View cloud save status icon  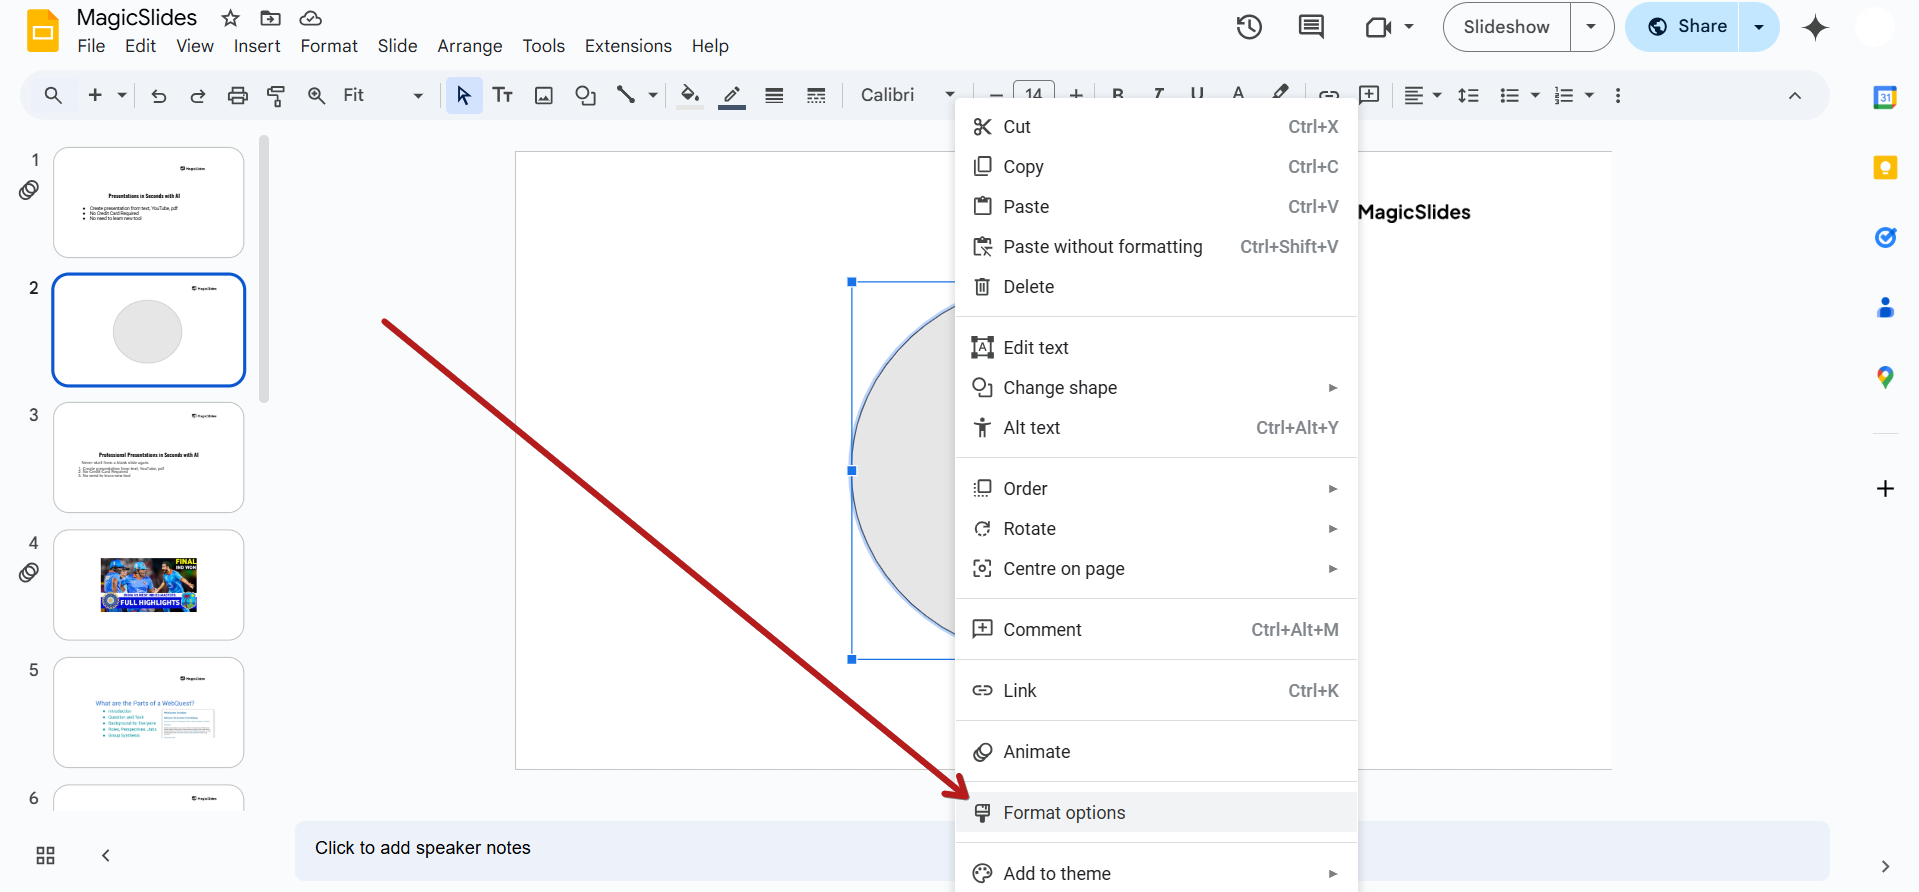click(311, 18)
